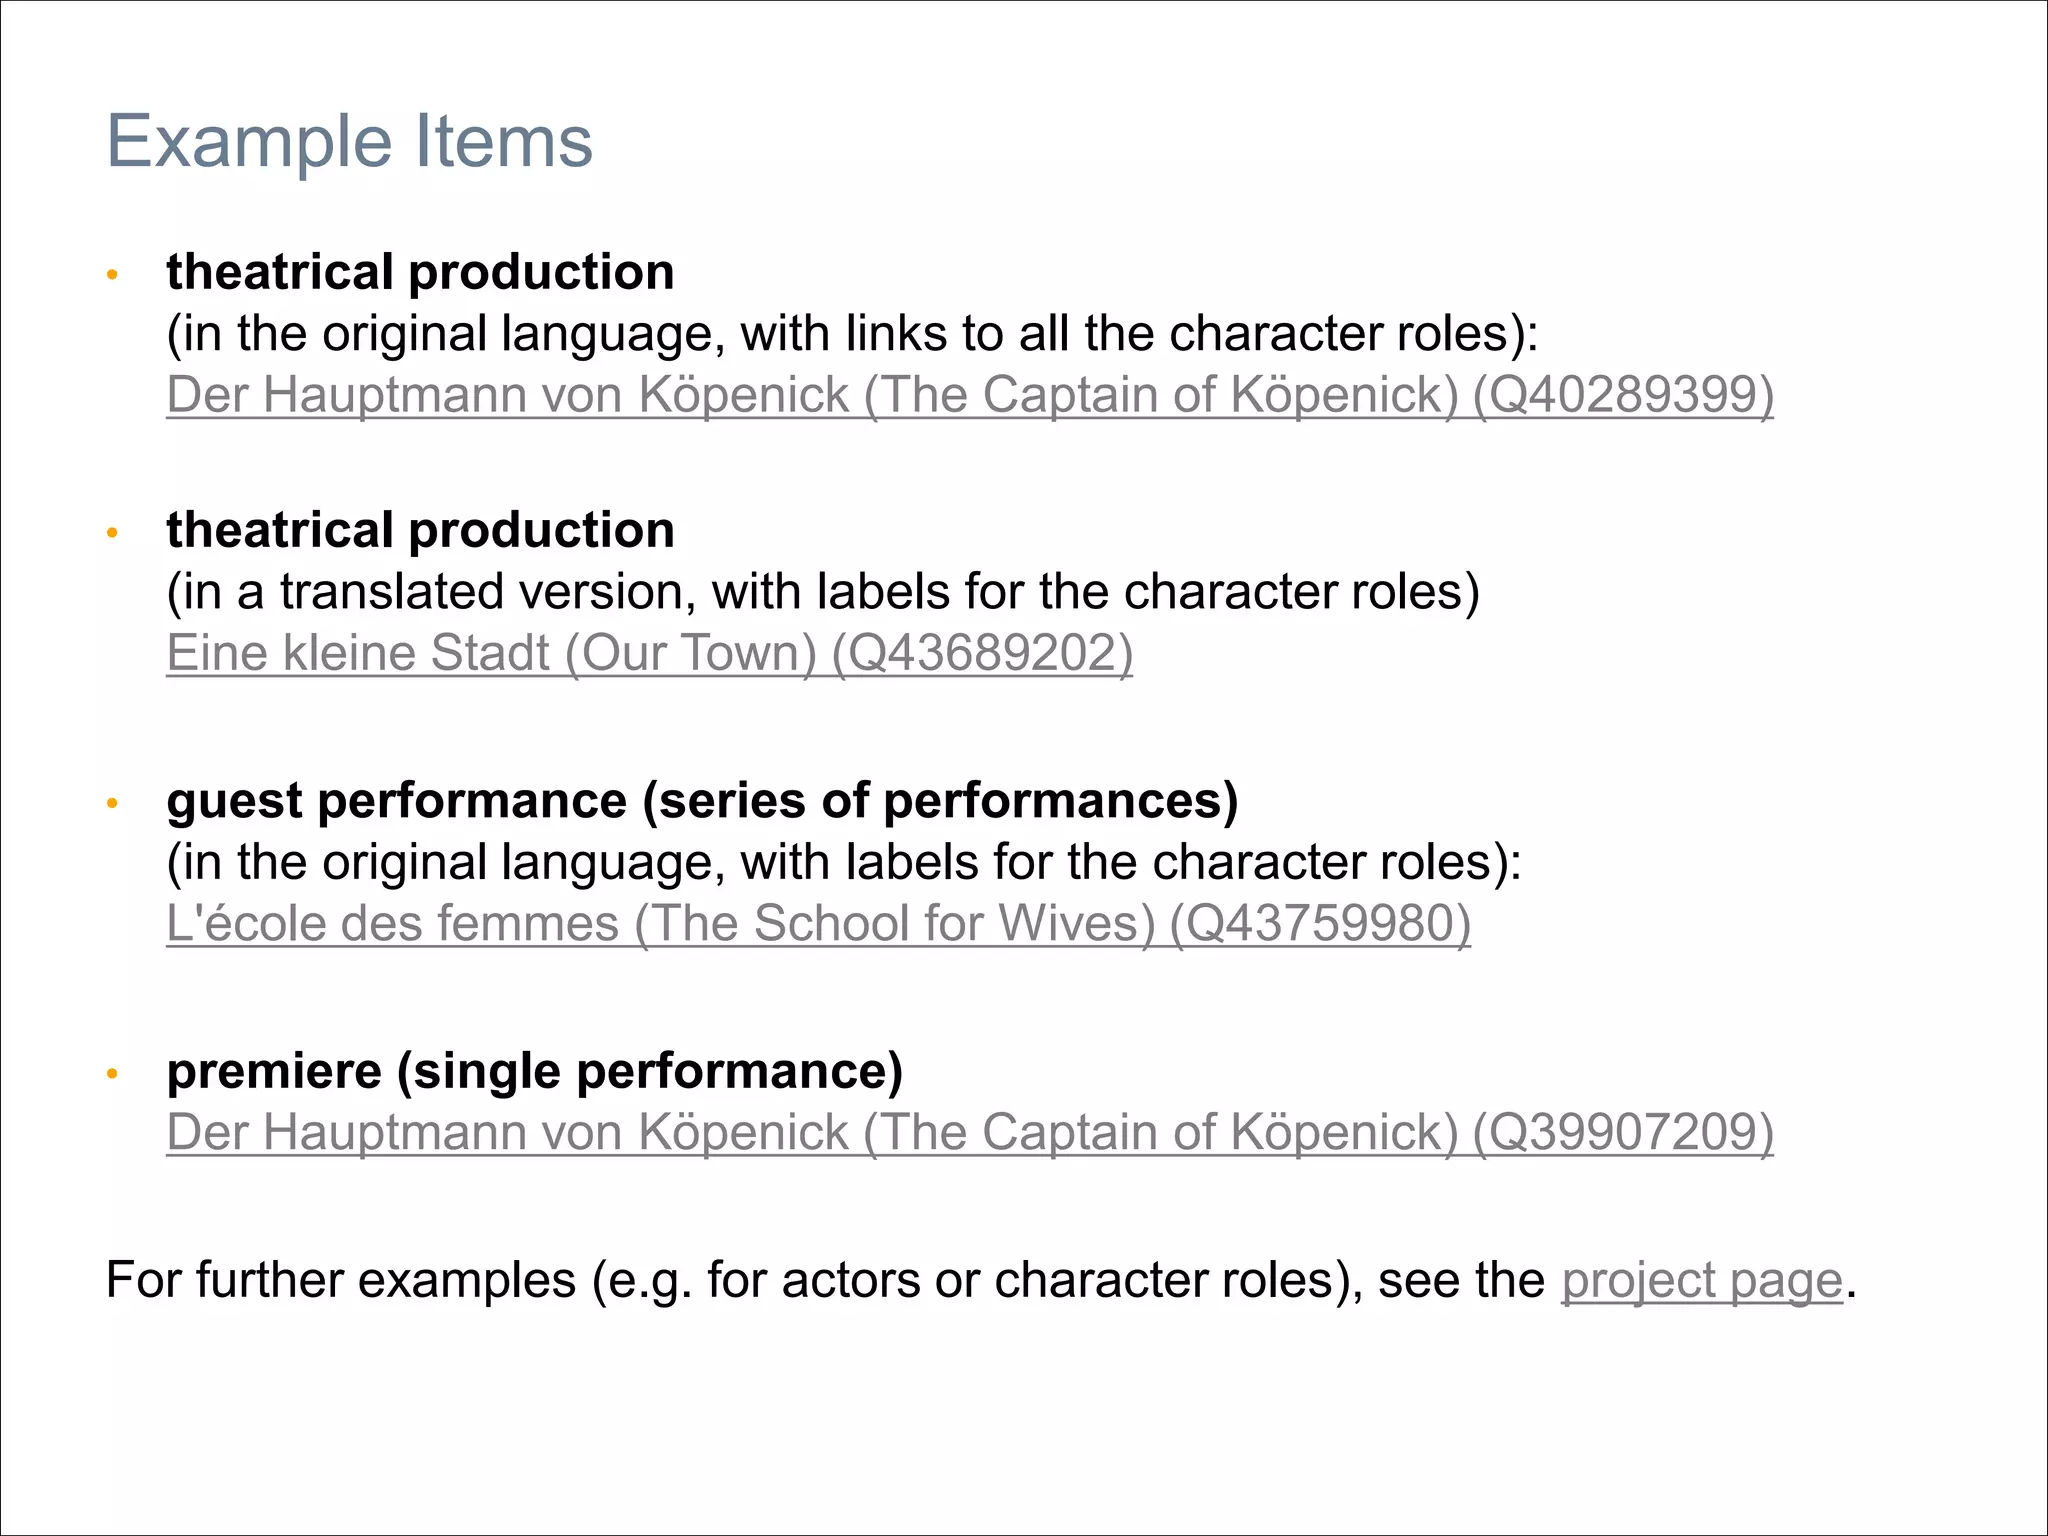Viewport: 2048px width, 1536px height.
Task: Open the Köpenick Q40289399 link
Action: point(969,395)
